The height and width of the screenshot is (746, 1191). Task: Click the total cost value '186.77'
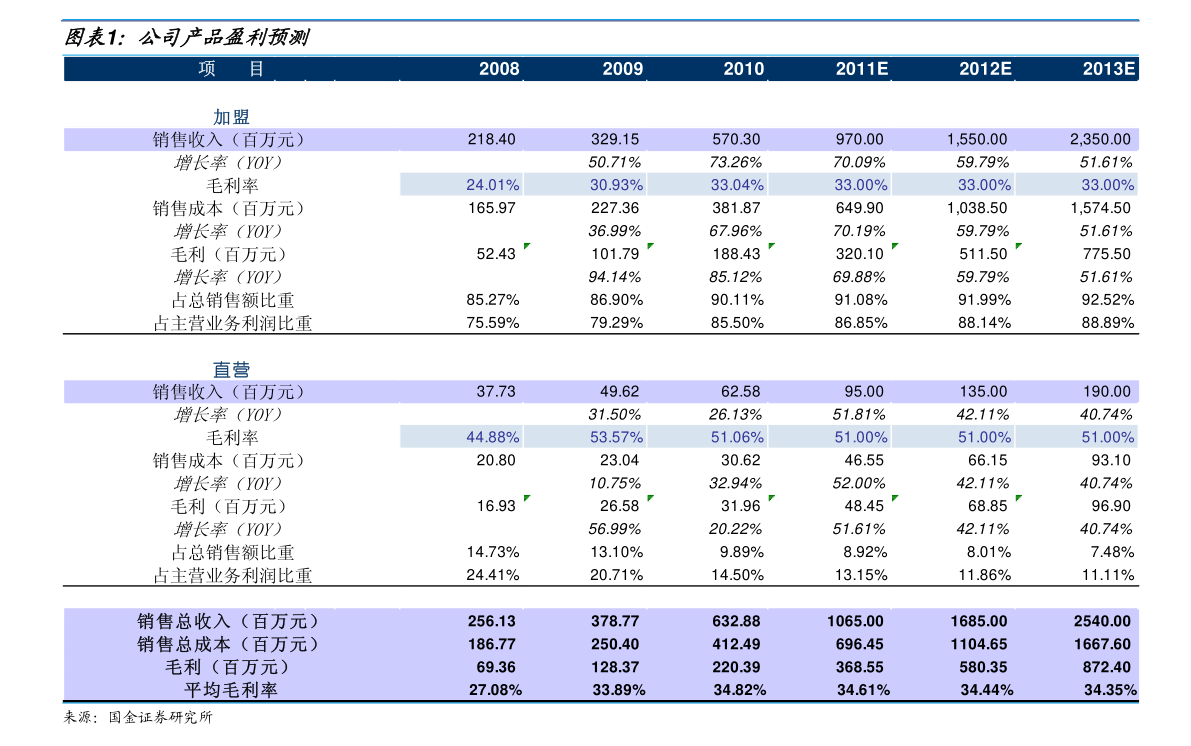491,644
